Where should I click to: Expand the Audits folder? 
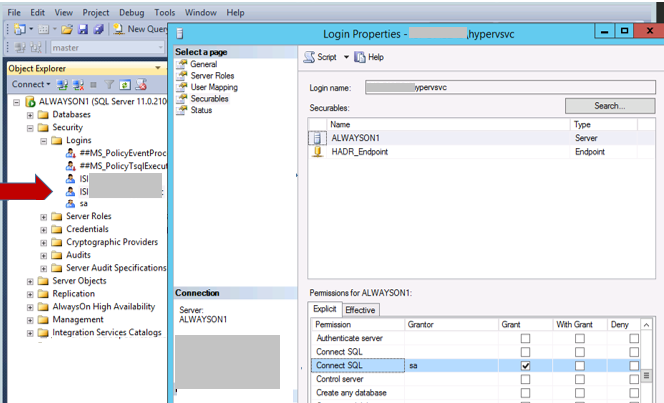click(x=44, y=256)
